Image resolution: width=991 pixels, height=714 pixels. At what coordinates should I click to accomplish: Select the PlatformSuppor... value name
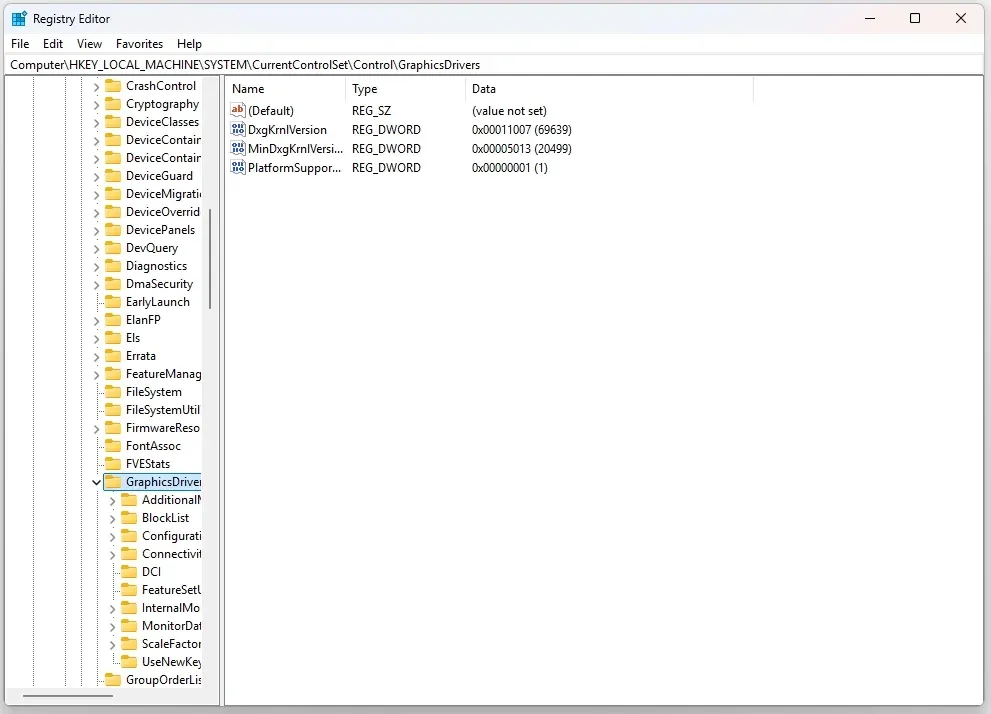[295, 167]
